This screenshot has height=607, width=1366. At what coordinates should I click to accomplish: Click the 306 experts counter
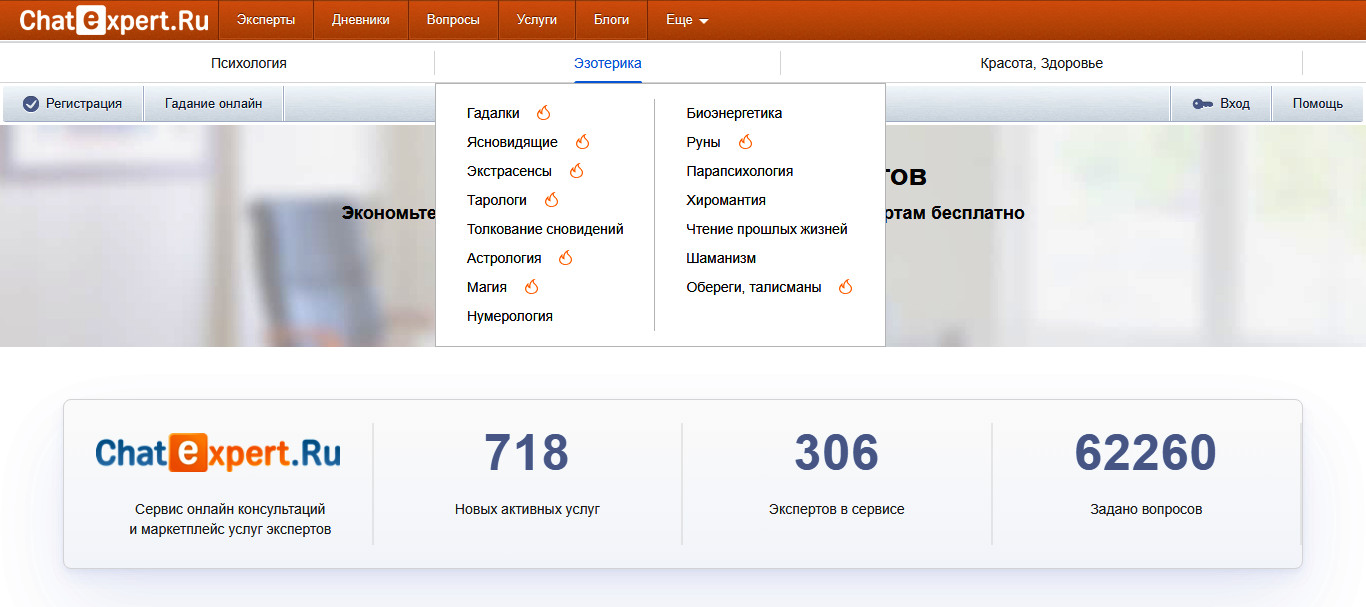[837, 453]
